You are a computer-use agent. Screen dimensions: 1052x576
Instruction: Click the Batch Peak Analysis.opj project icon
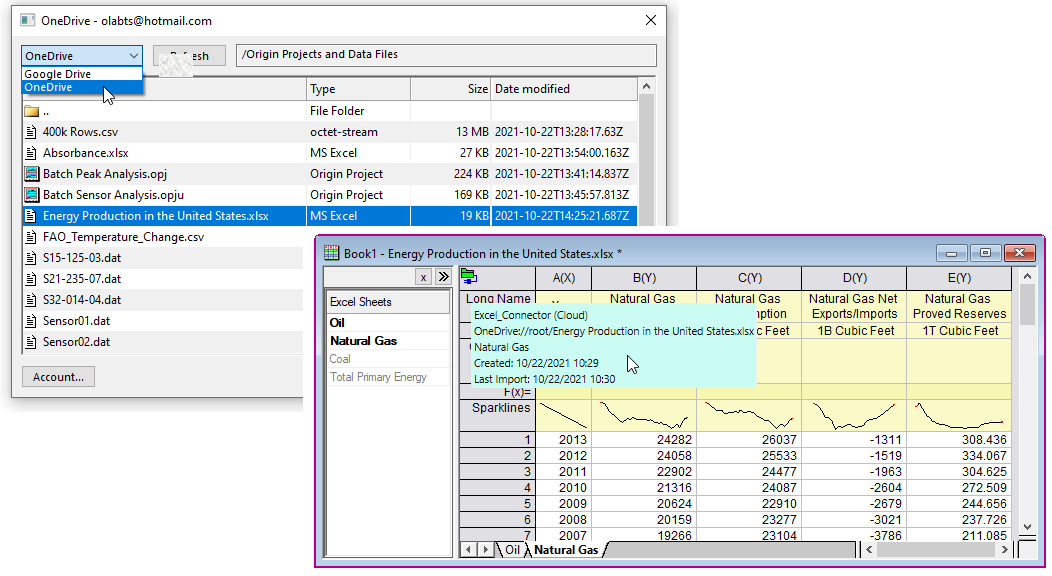pos(32,174)
